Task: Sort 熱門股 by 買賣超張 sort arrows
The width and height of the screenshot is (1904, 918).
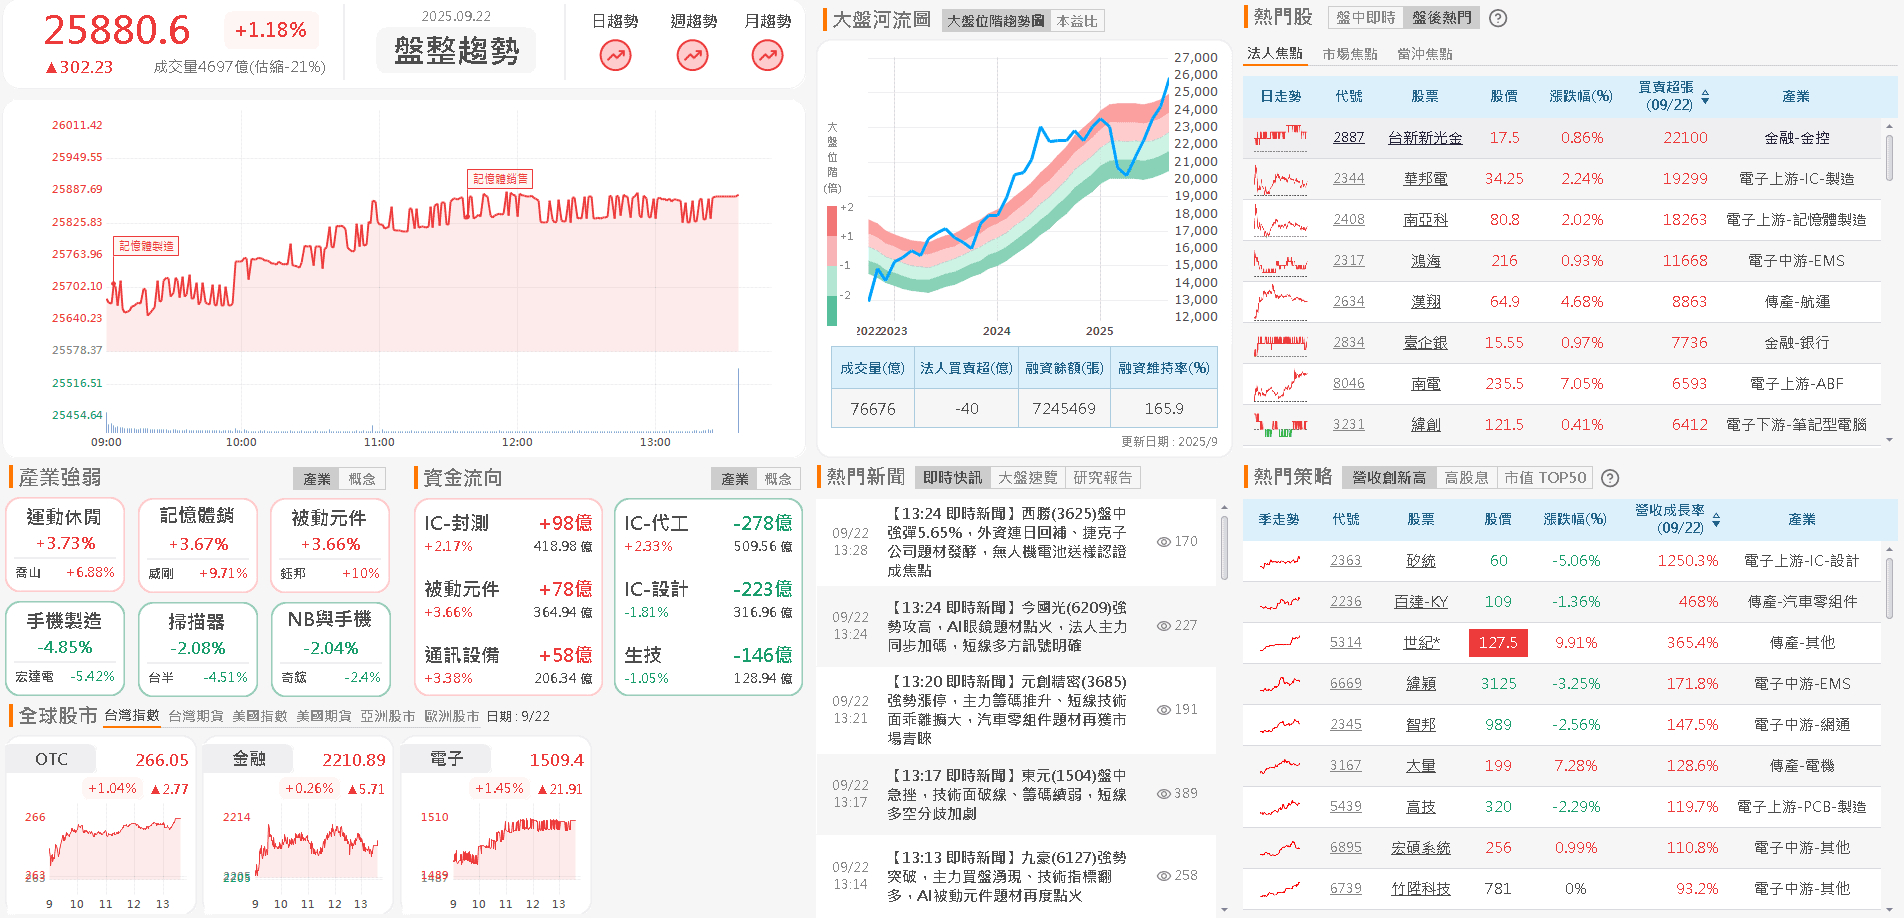Action: click(1705, 97)
